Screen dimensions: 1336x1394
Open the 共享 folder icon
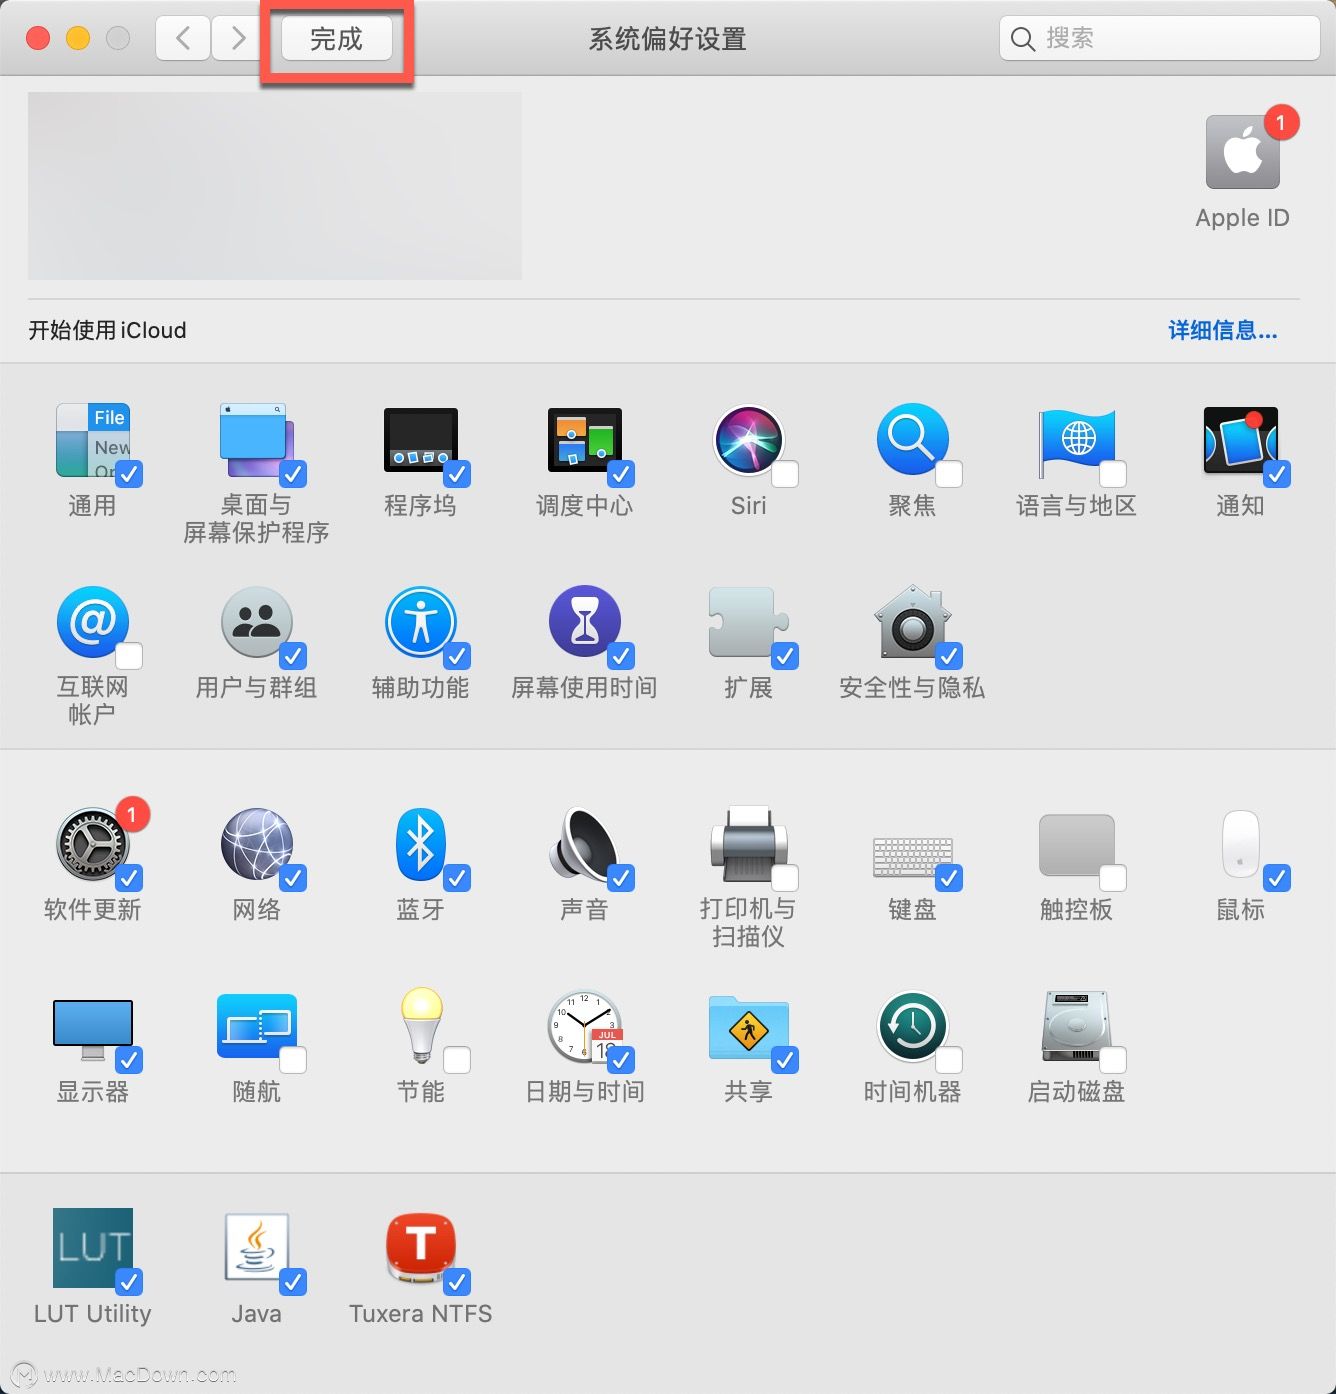pyautogui.click(x=748, y=1028)
